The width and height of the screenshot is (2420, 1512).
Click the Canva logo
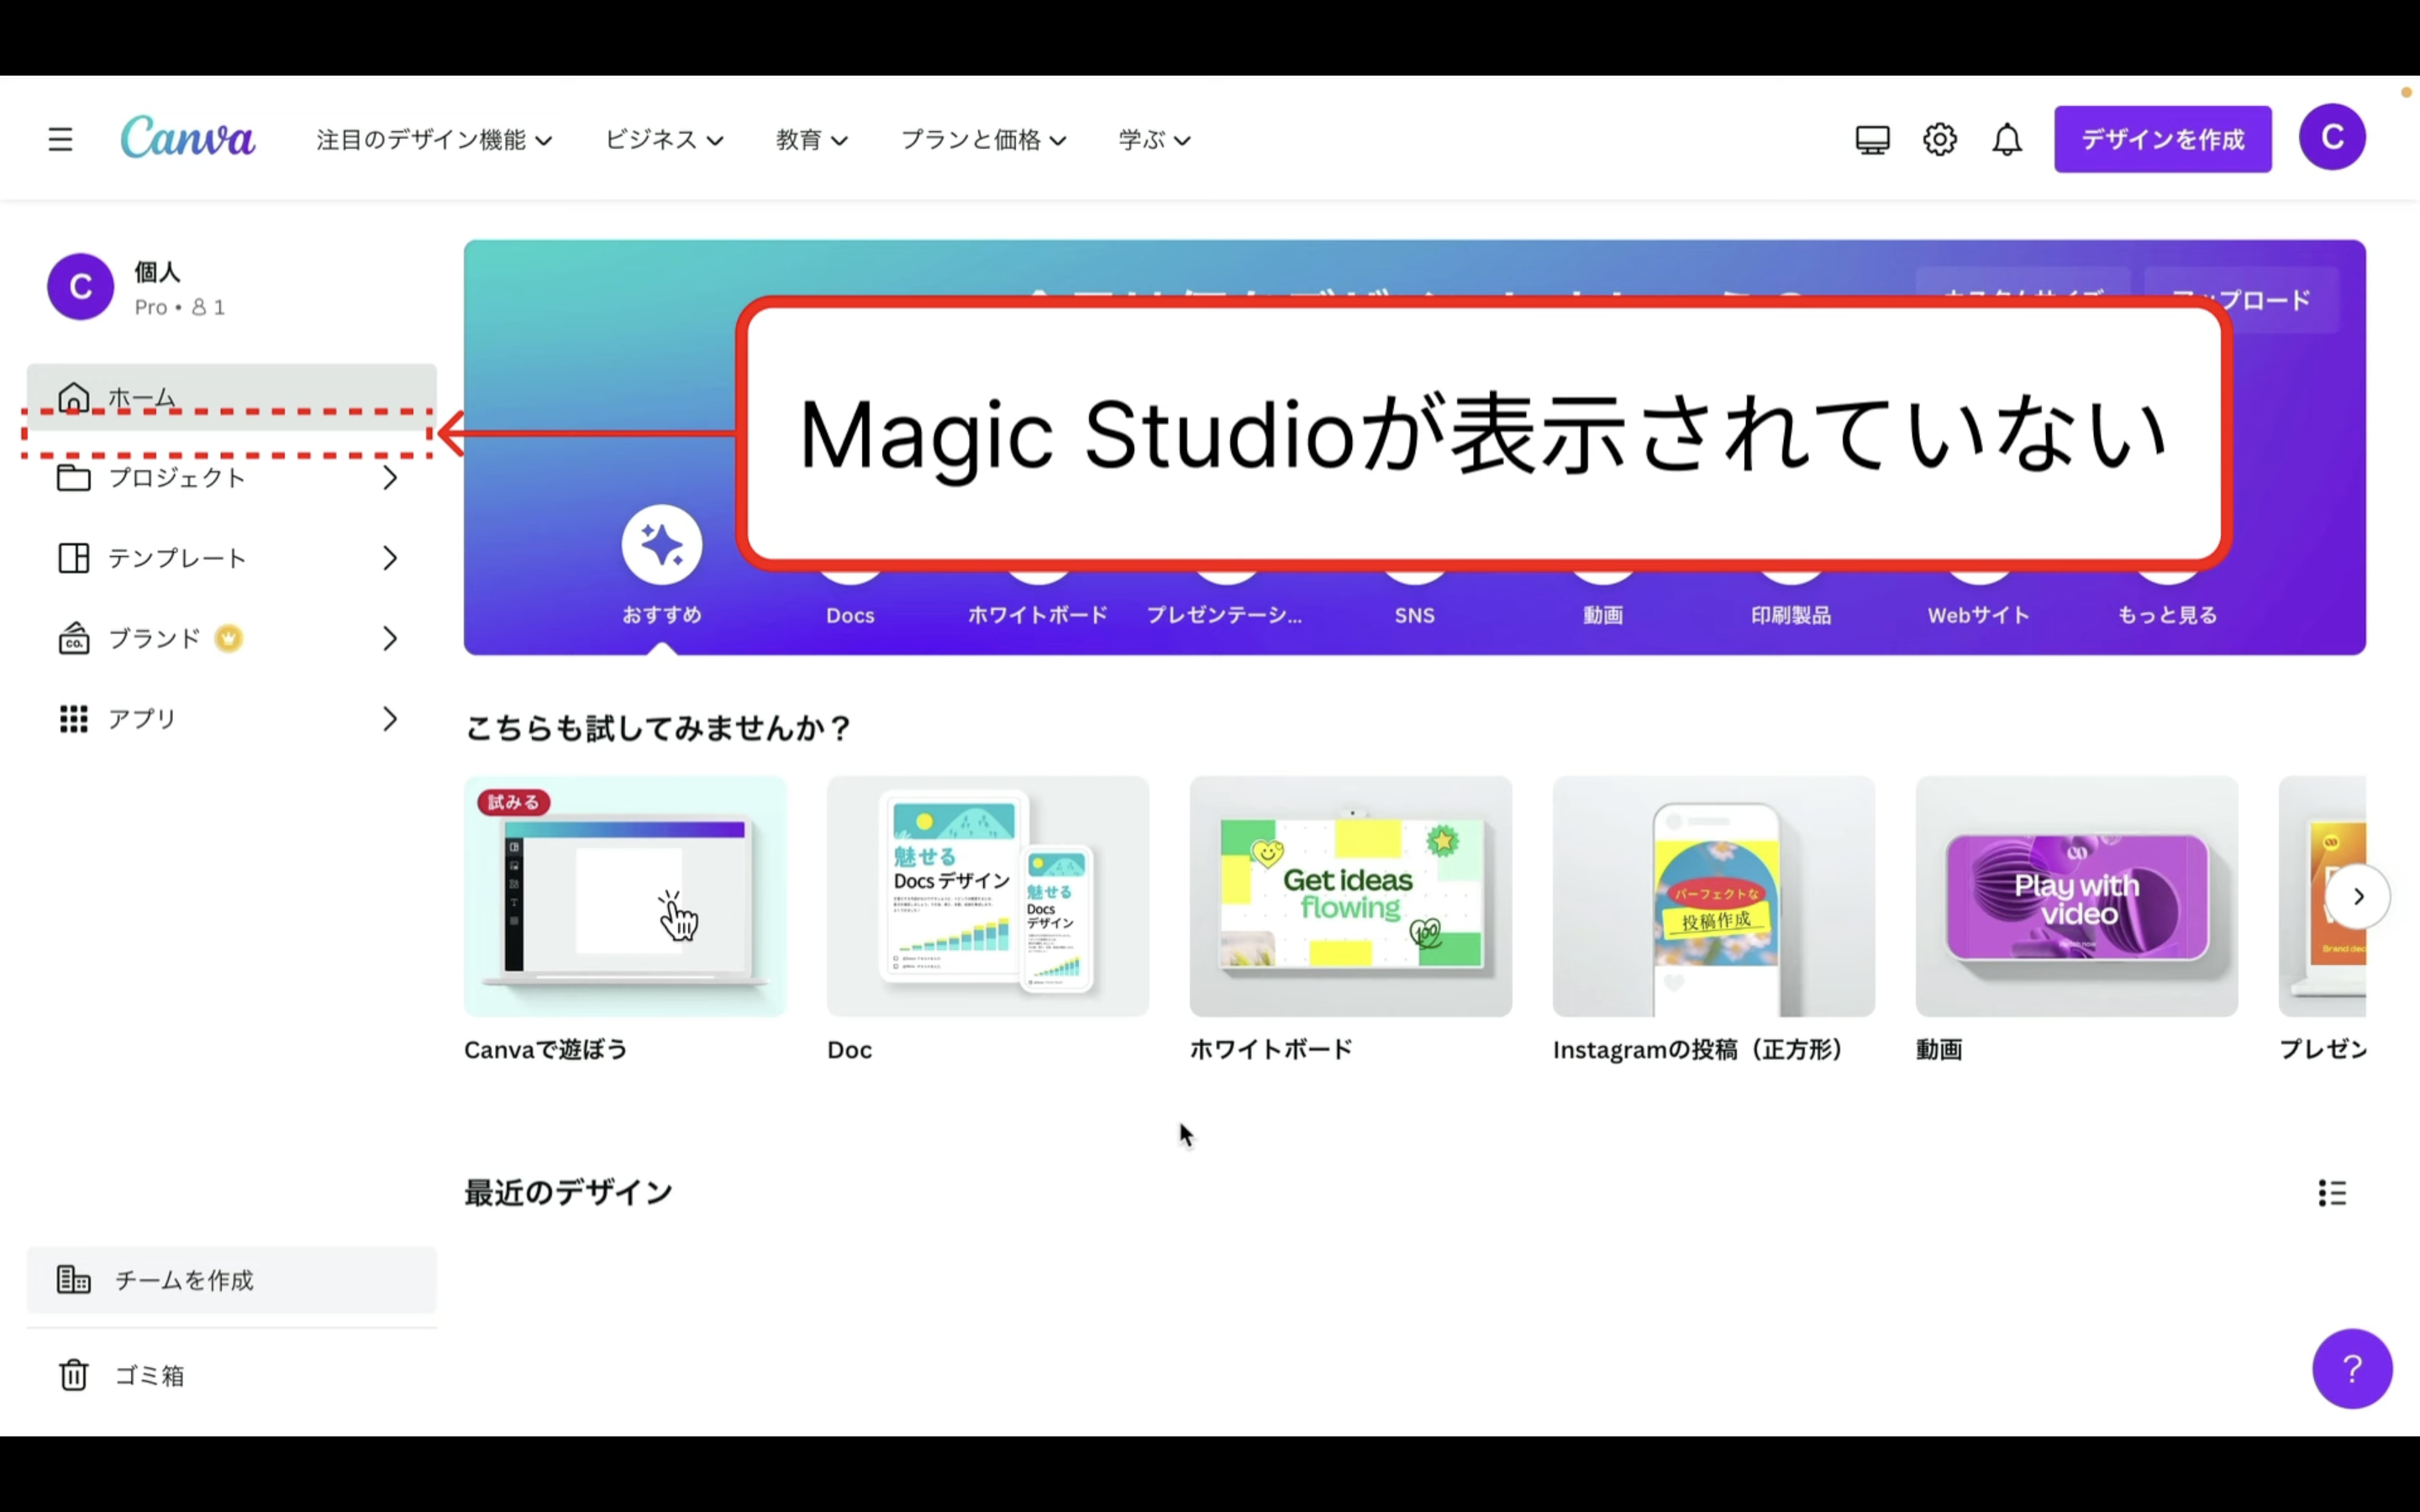(187, 138)
